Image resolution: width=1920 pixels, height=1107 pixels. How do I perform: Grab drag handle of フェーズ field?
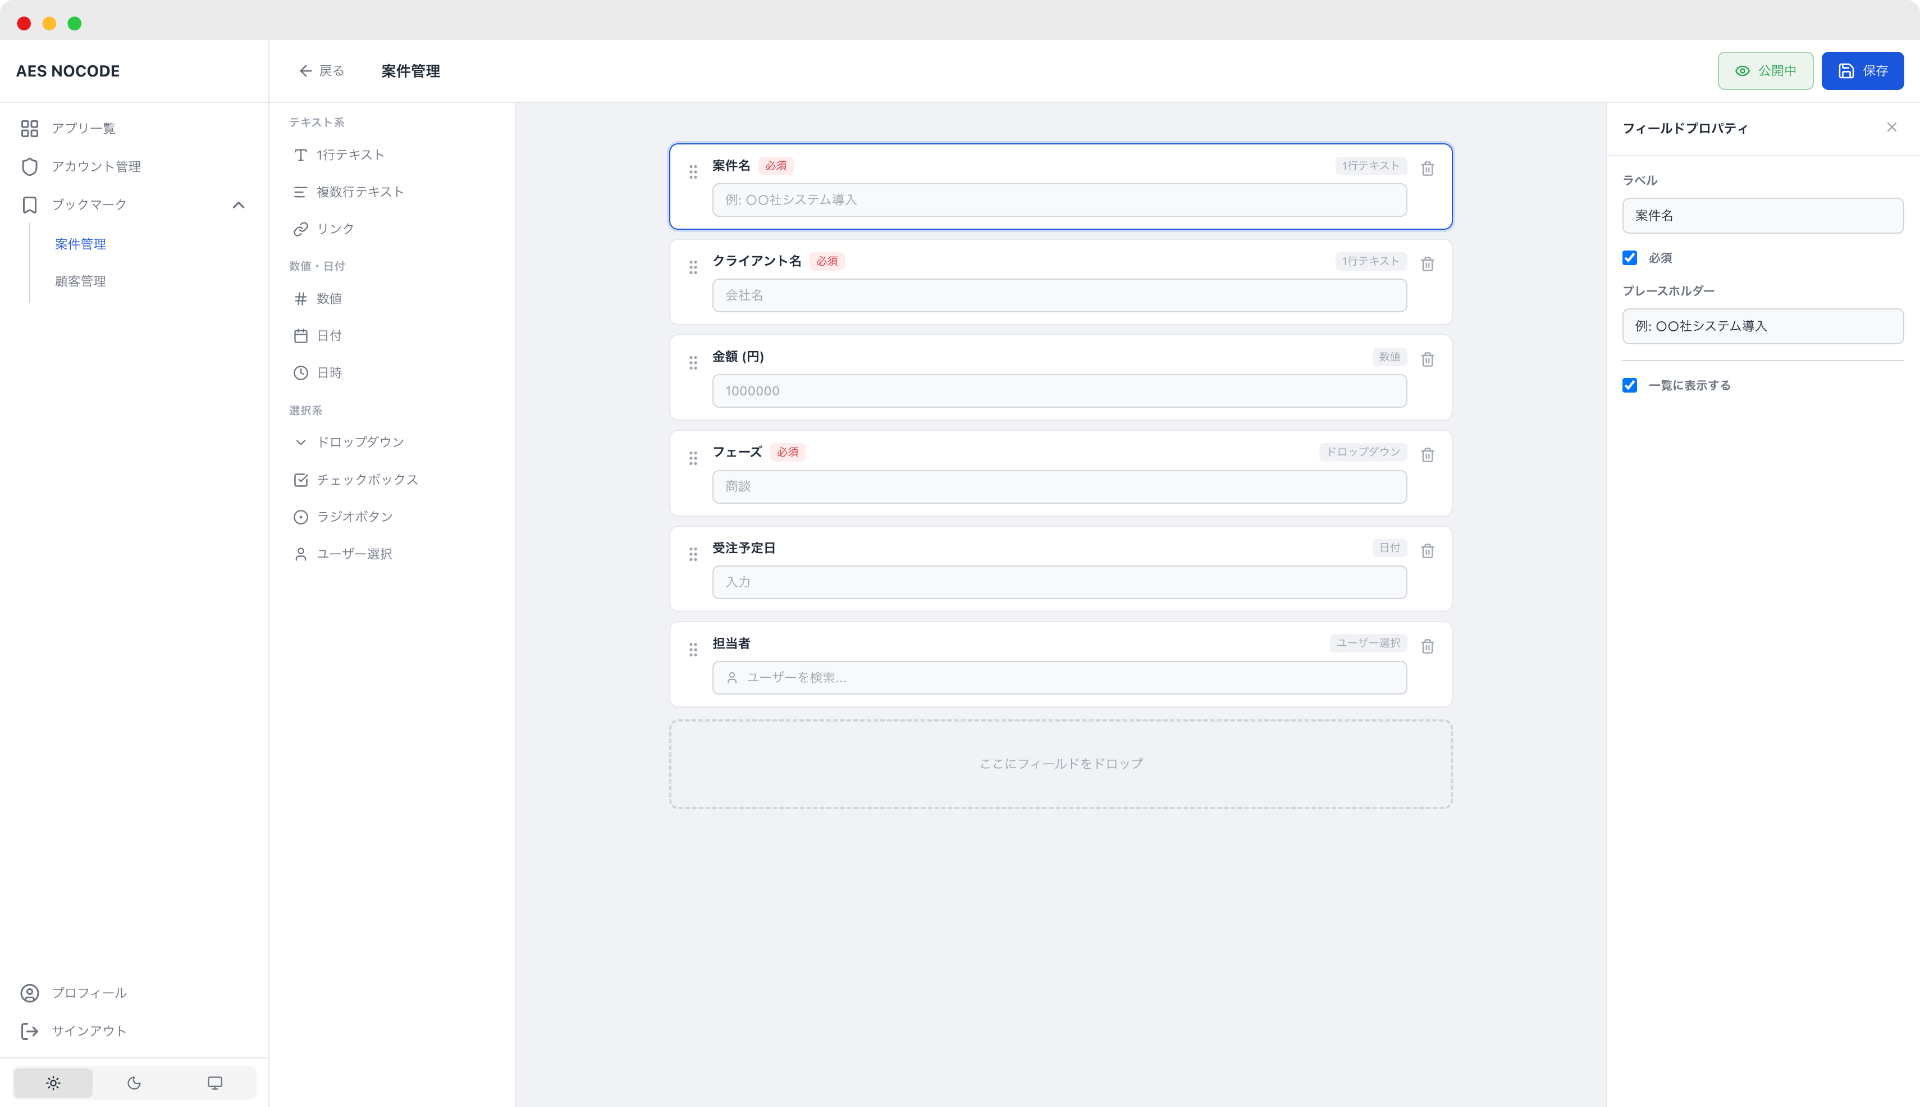(x=693, y=459)
